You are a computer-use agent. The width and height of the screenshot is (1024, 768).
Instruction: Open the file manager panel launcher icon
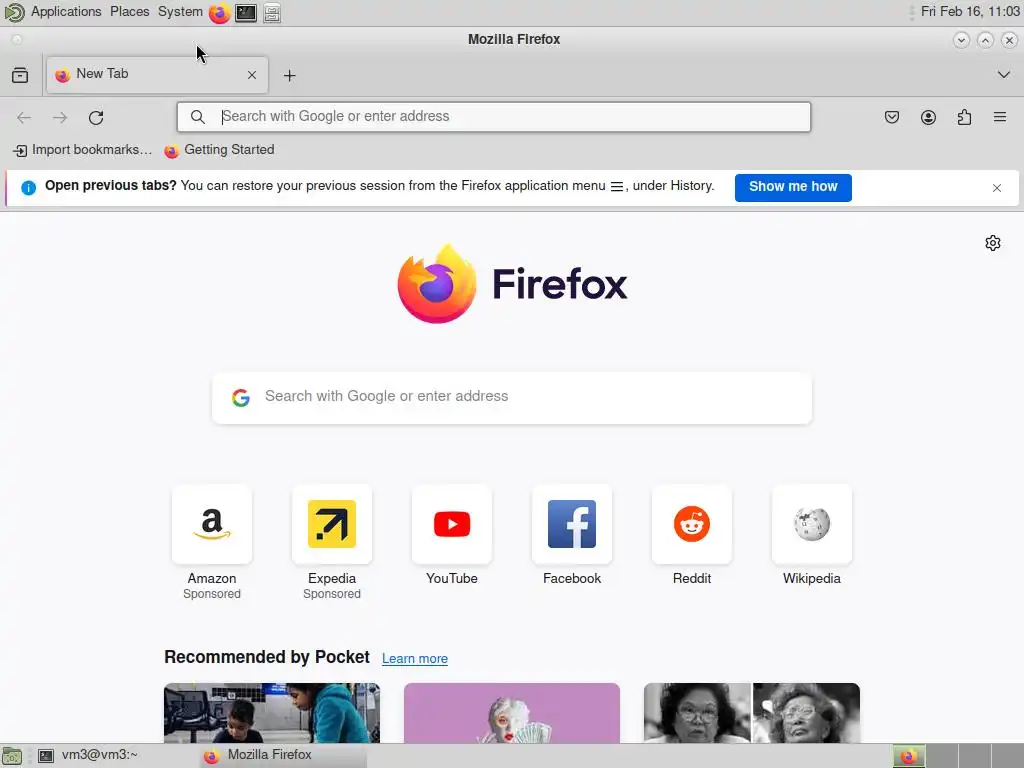(x=272, y=12)
